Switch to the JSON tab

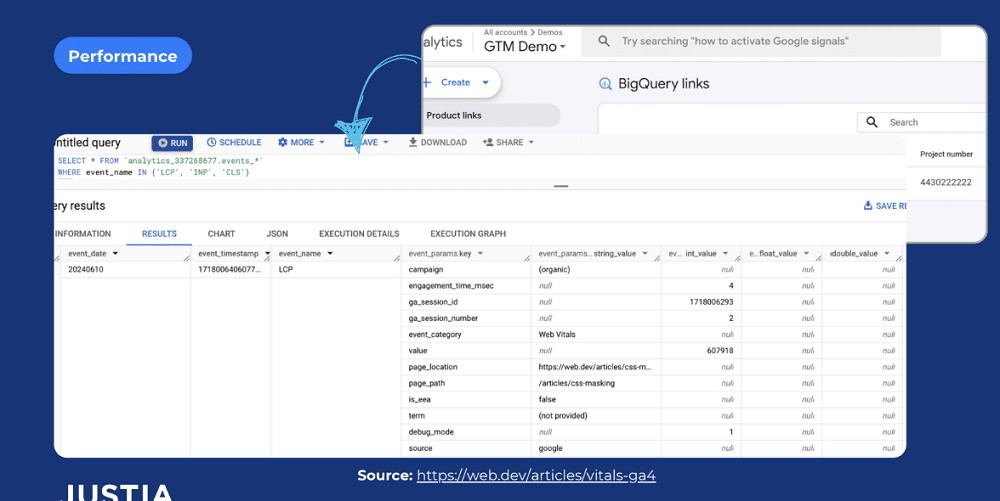(277, 234)
